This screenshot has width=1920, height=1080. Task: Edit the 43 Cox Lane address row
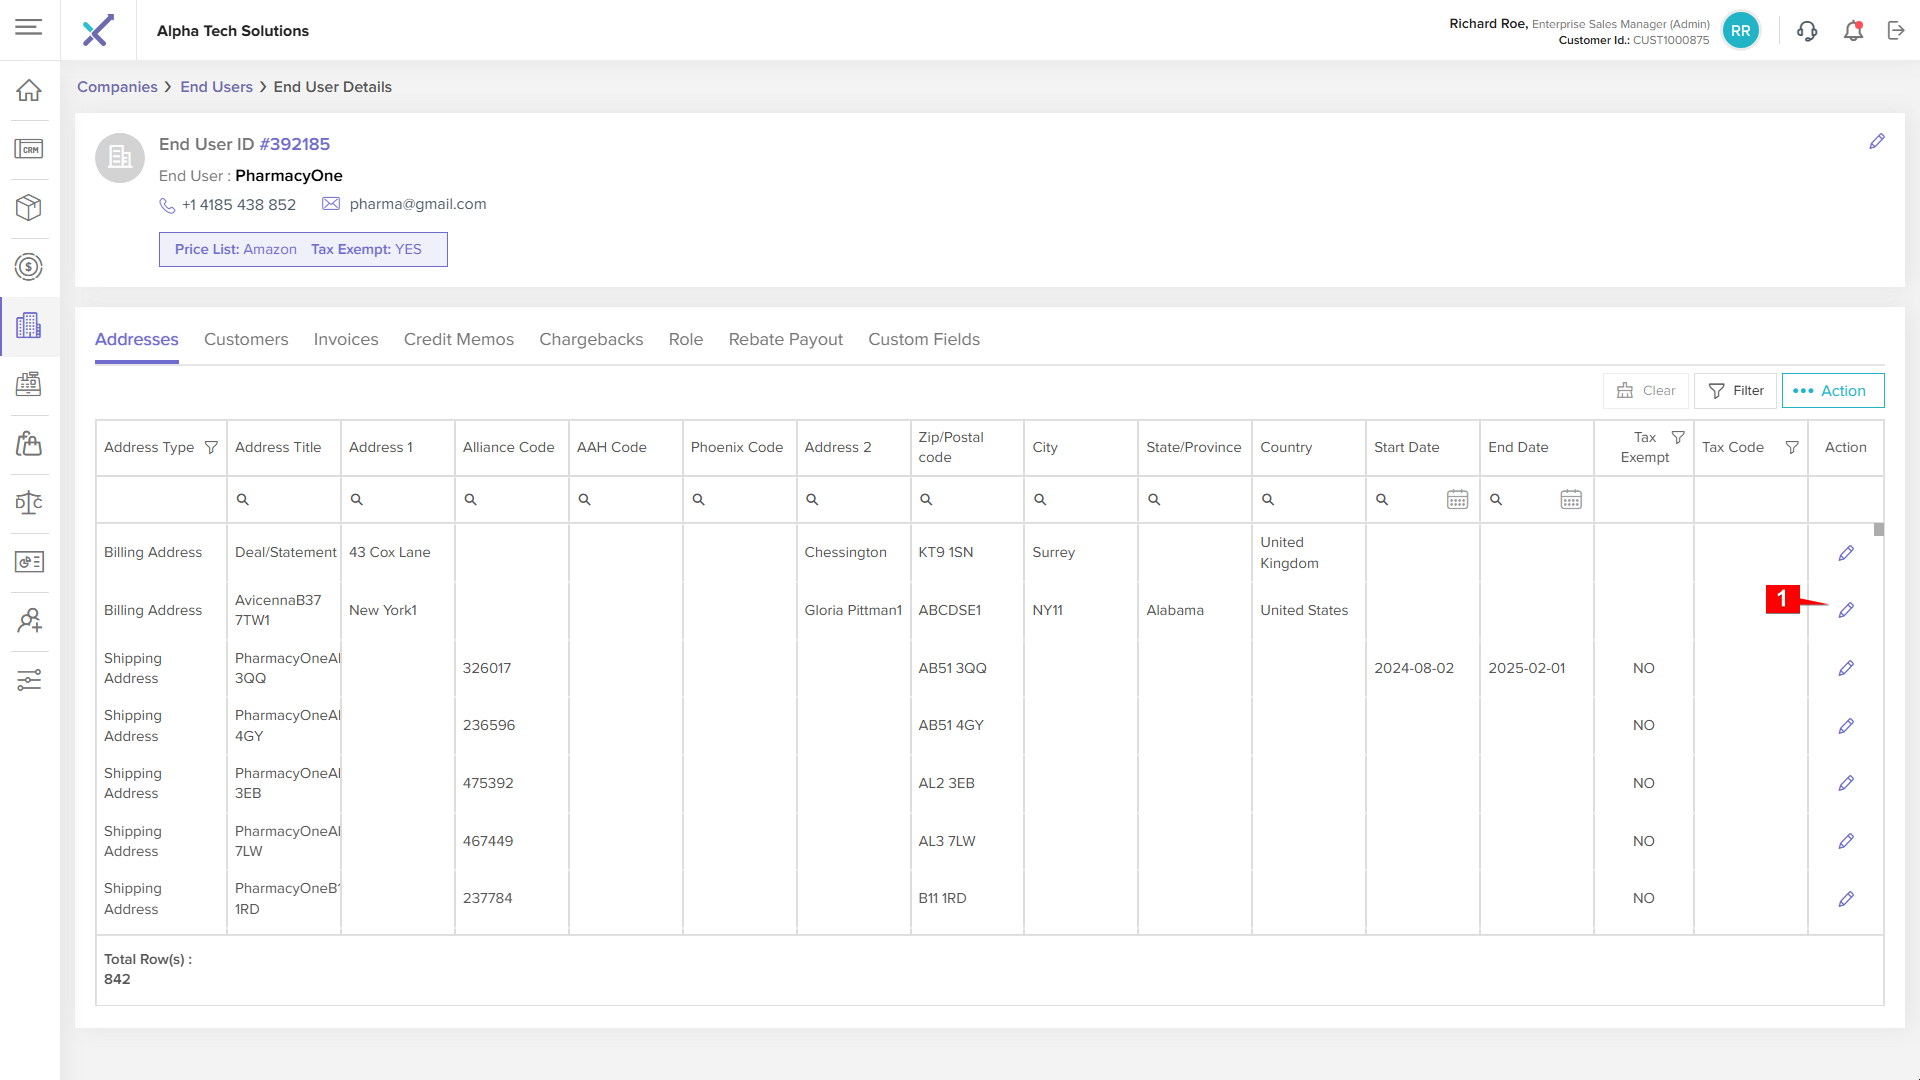pyautogui.click(x=1846, y=553)
